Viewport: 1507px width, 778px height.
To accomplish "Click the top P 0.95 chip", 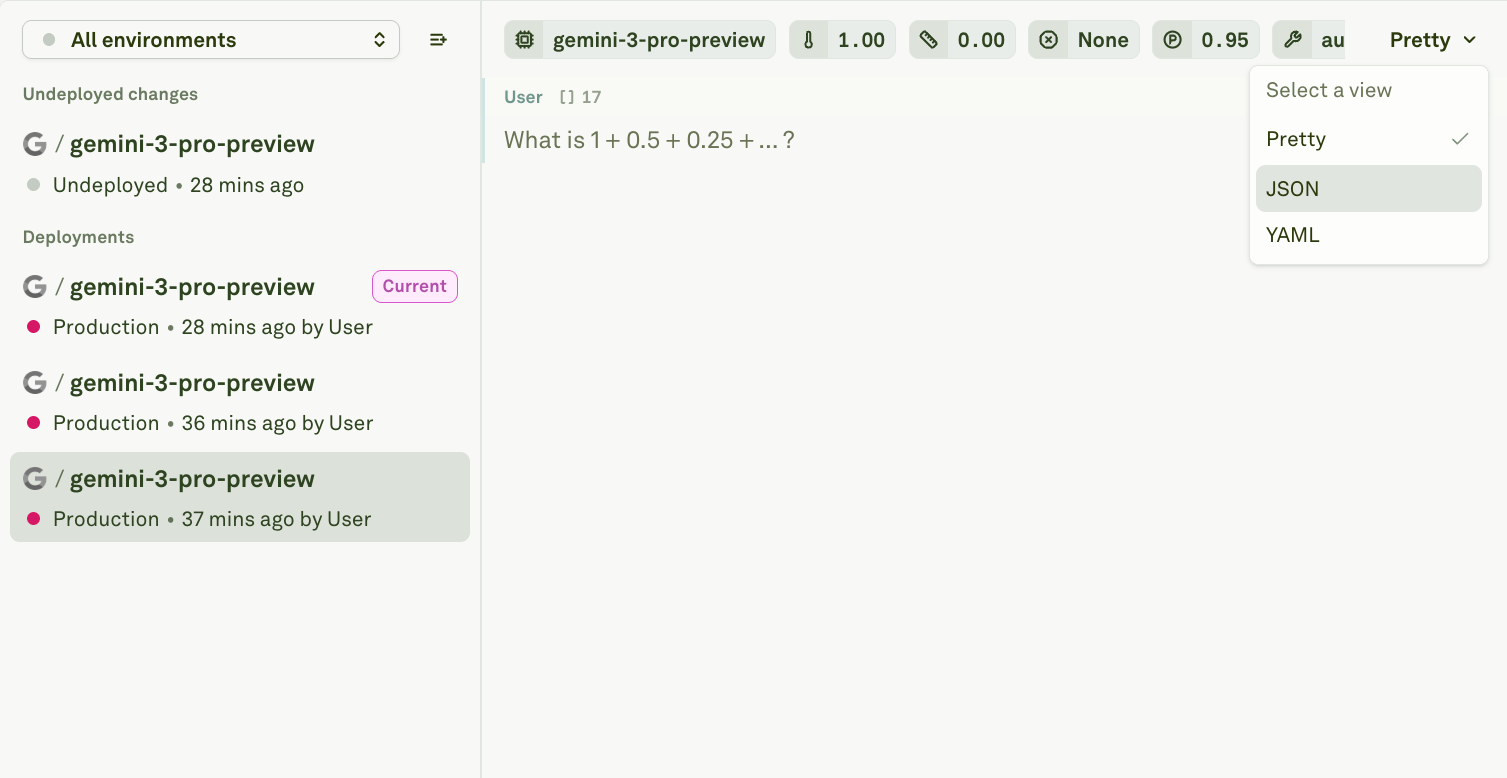I will 1206,40.
